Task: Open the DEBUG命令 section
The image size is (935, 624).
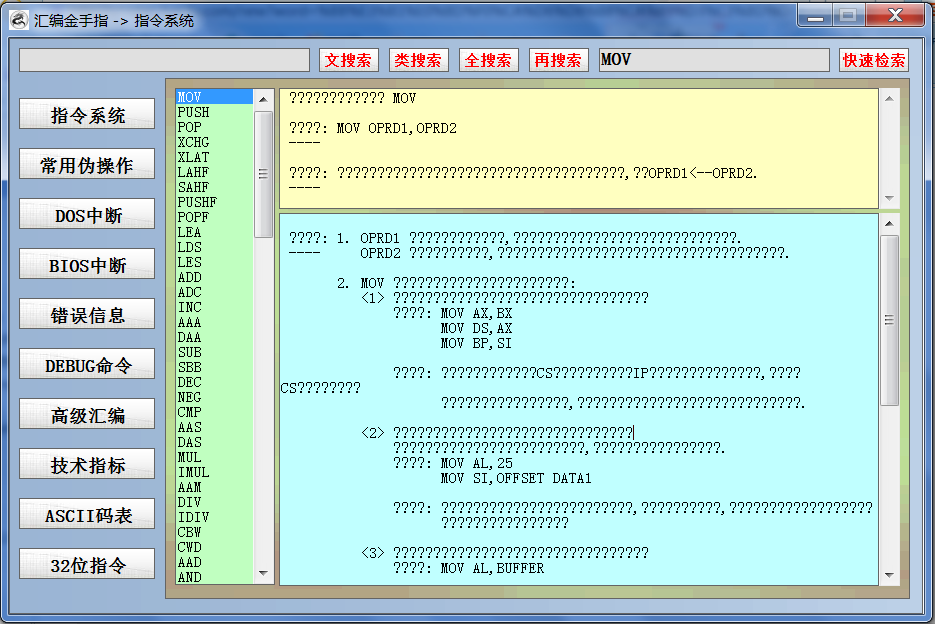Action: (x=87, y=364)
